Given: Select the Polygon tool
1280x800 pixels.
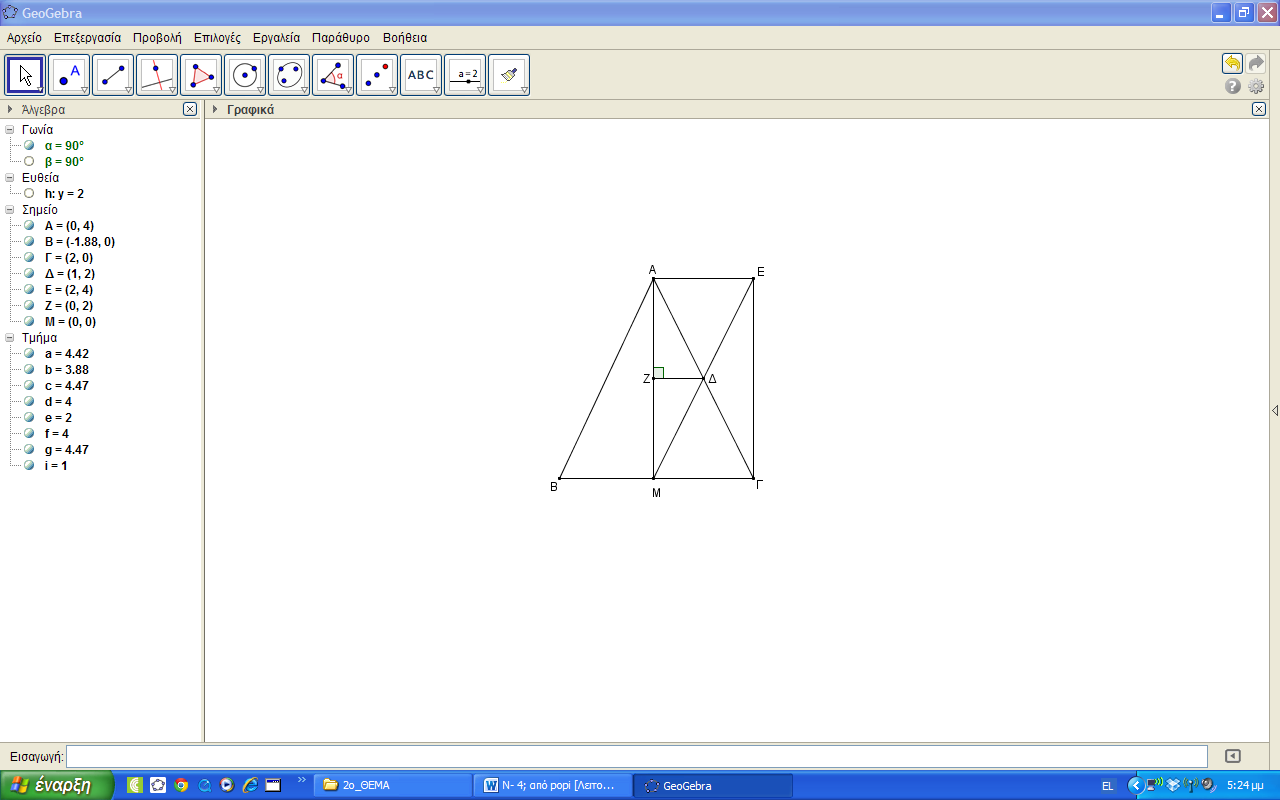Looking at the screenshot, I should [x=201, y=75].
